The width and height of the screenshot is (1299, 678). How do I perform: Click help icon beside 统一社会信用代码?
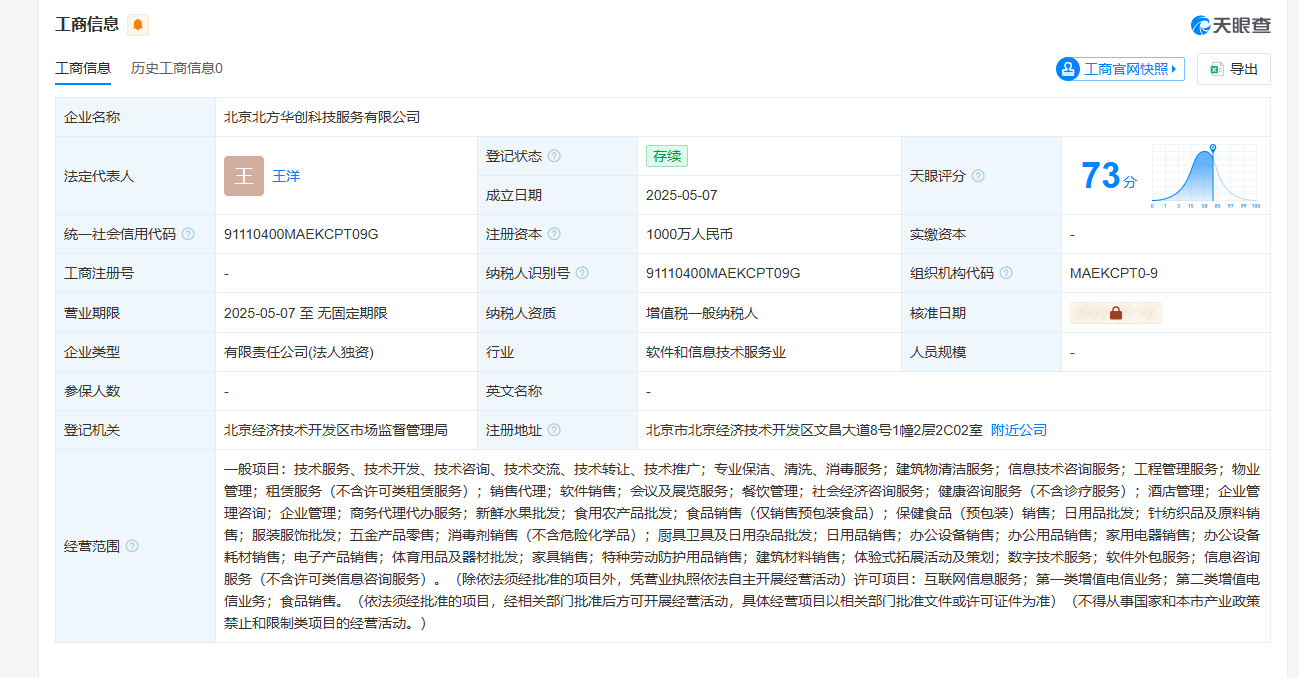[x=188, y=234]
